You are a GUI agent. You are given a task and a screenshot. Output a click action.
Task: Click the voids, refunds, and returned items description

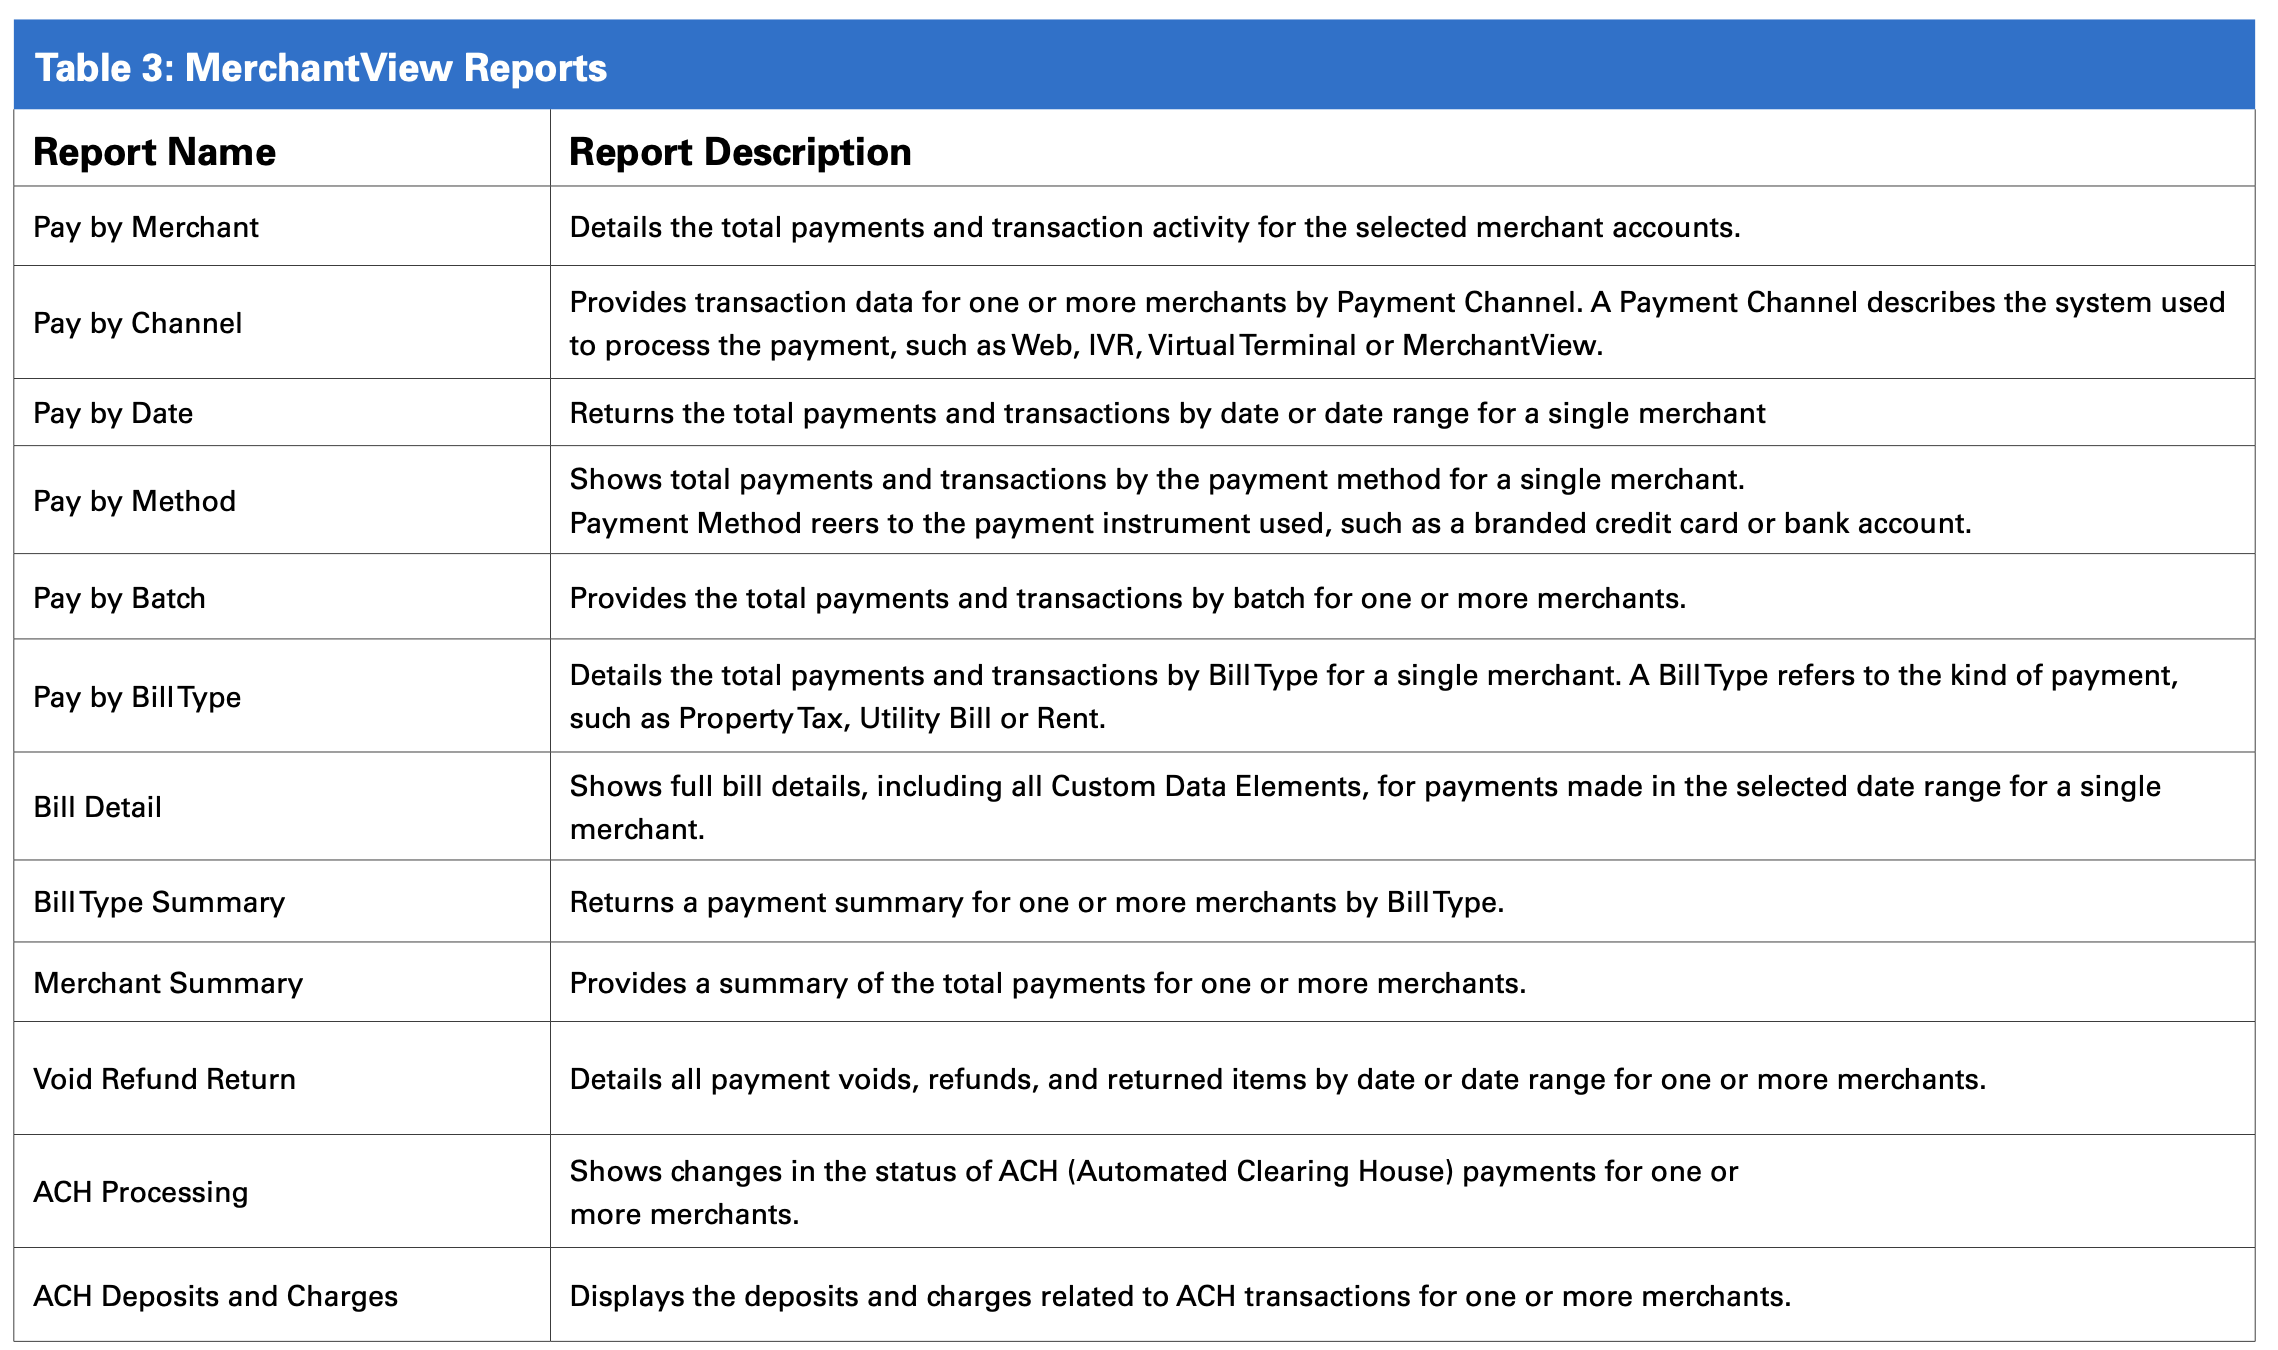[x=1277, y=1079]
